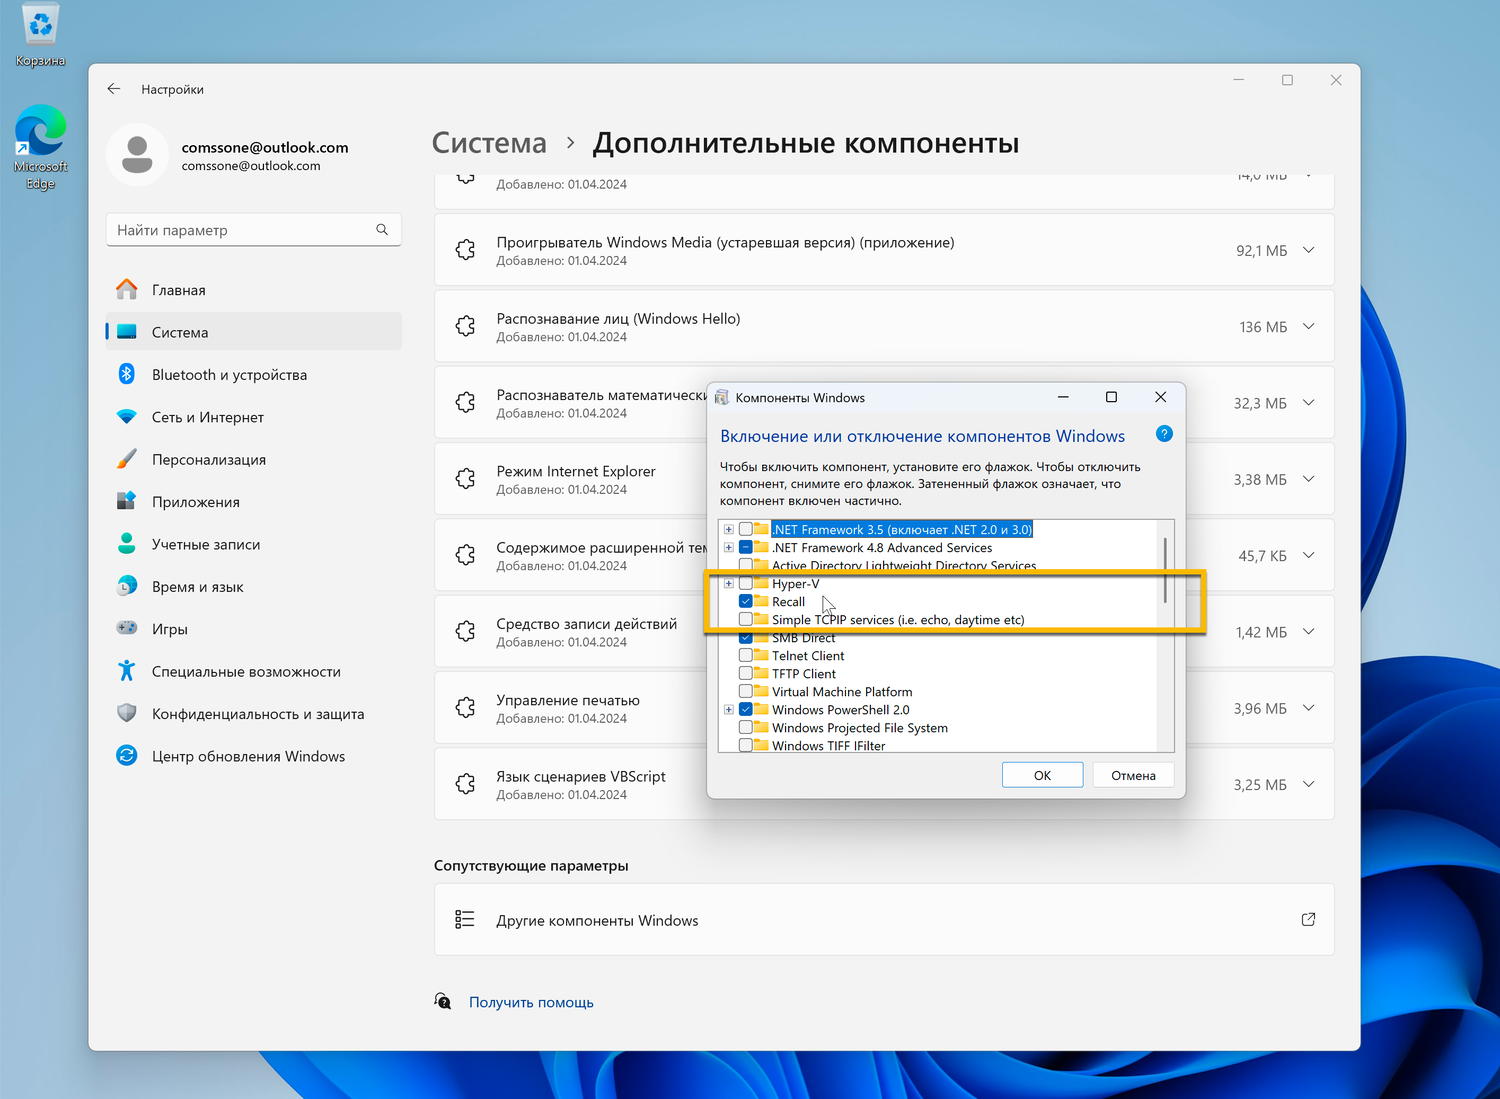Enable Simple TCPIP services checkbox

click(x=746, y=620)
